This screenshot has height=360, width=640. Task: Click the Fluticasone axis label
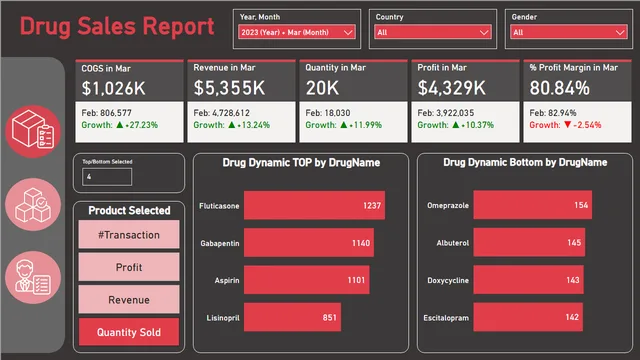(x=219, y=206)
